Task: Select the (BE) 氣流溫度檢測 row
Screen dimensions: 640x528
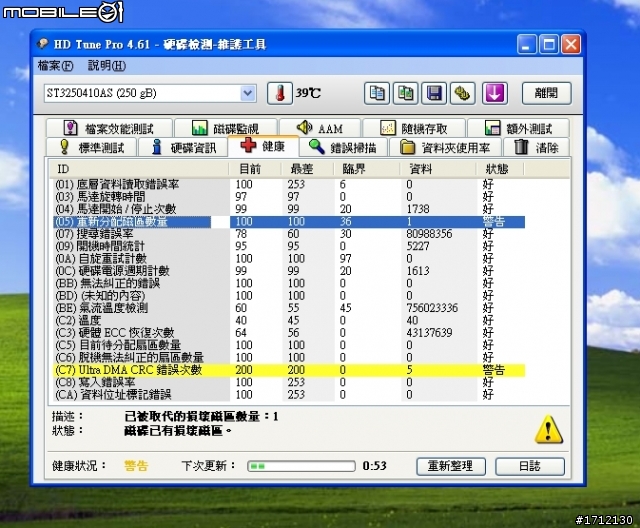Action: [x=289, y=308]
